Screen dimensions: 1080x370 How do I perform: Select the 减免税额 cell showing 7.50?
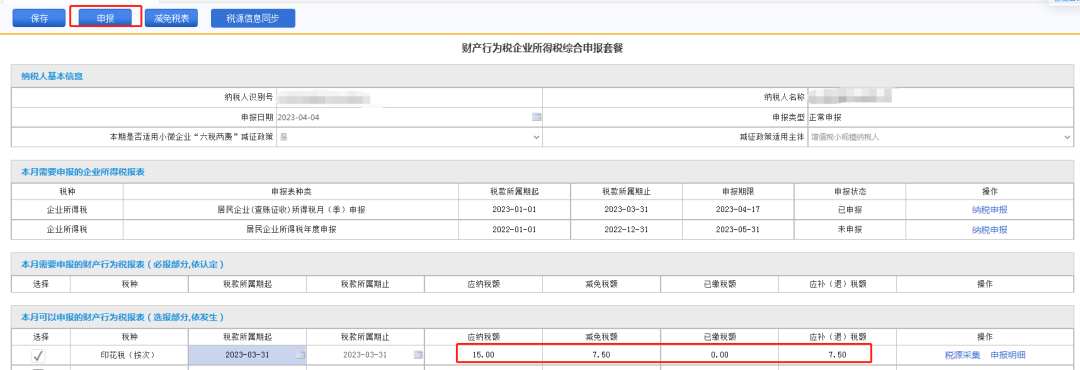point(601,355)
